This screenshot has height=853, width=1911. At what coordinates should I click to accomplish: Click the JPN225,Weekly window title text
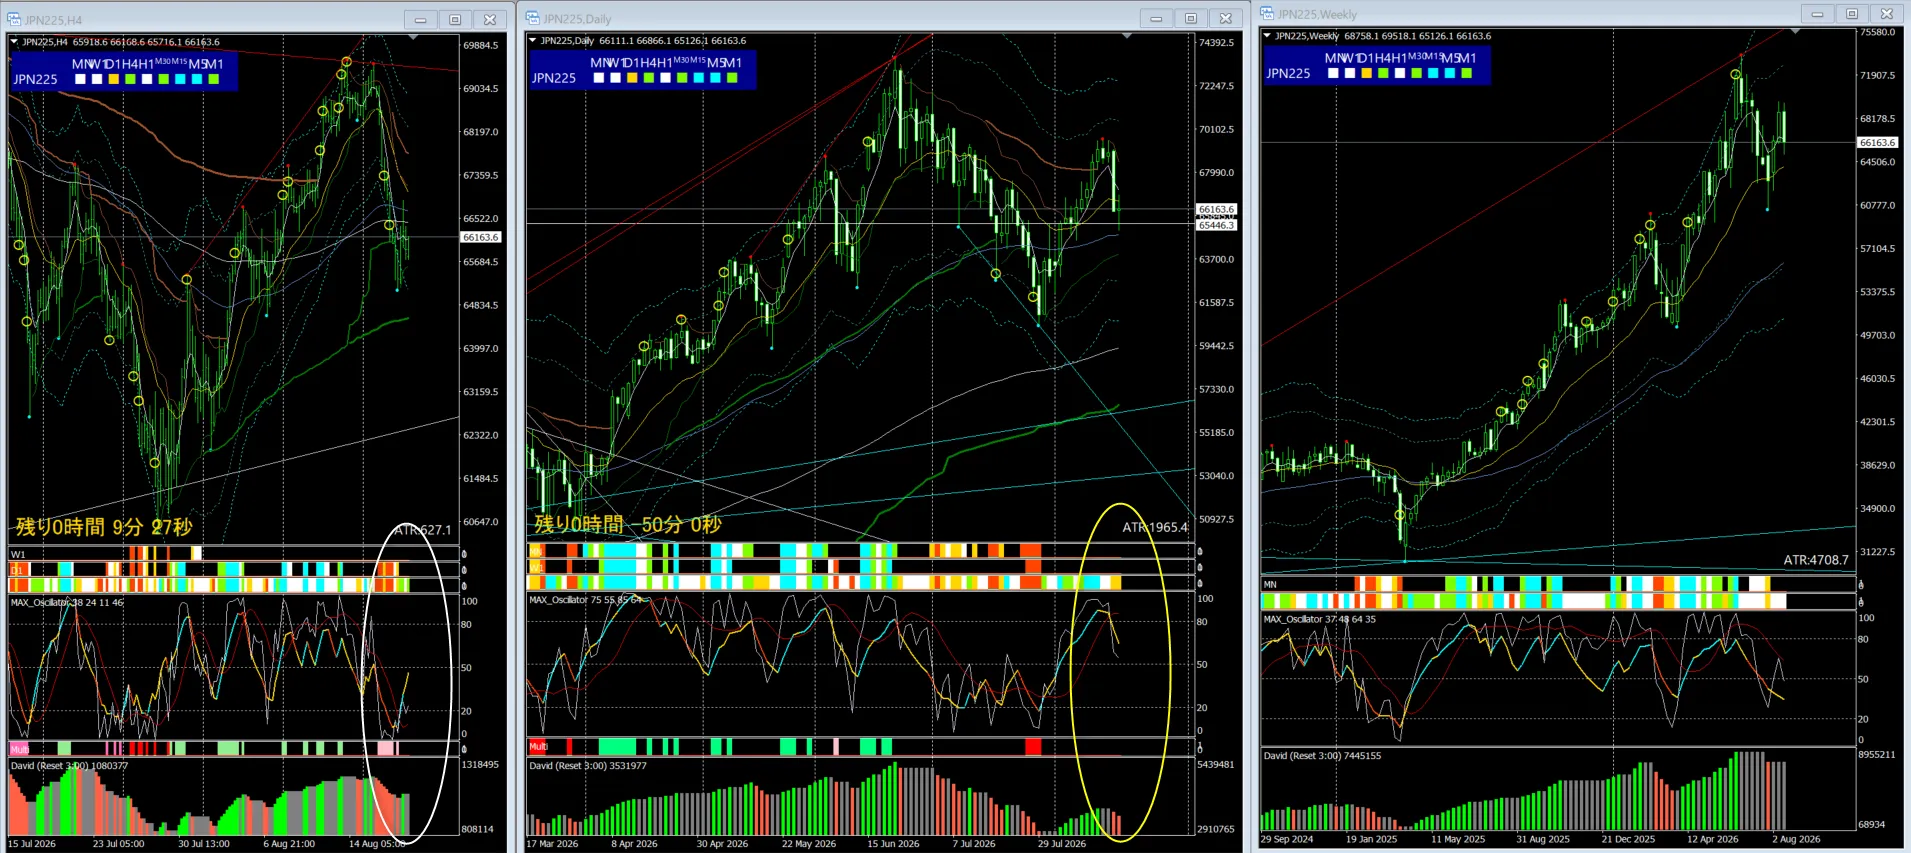pos(1317,14)
